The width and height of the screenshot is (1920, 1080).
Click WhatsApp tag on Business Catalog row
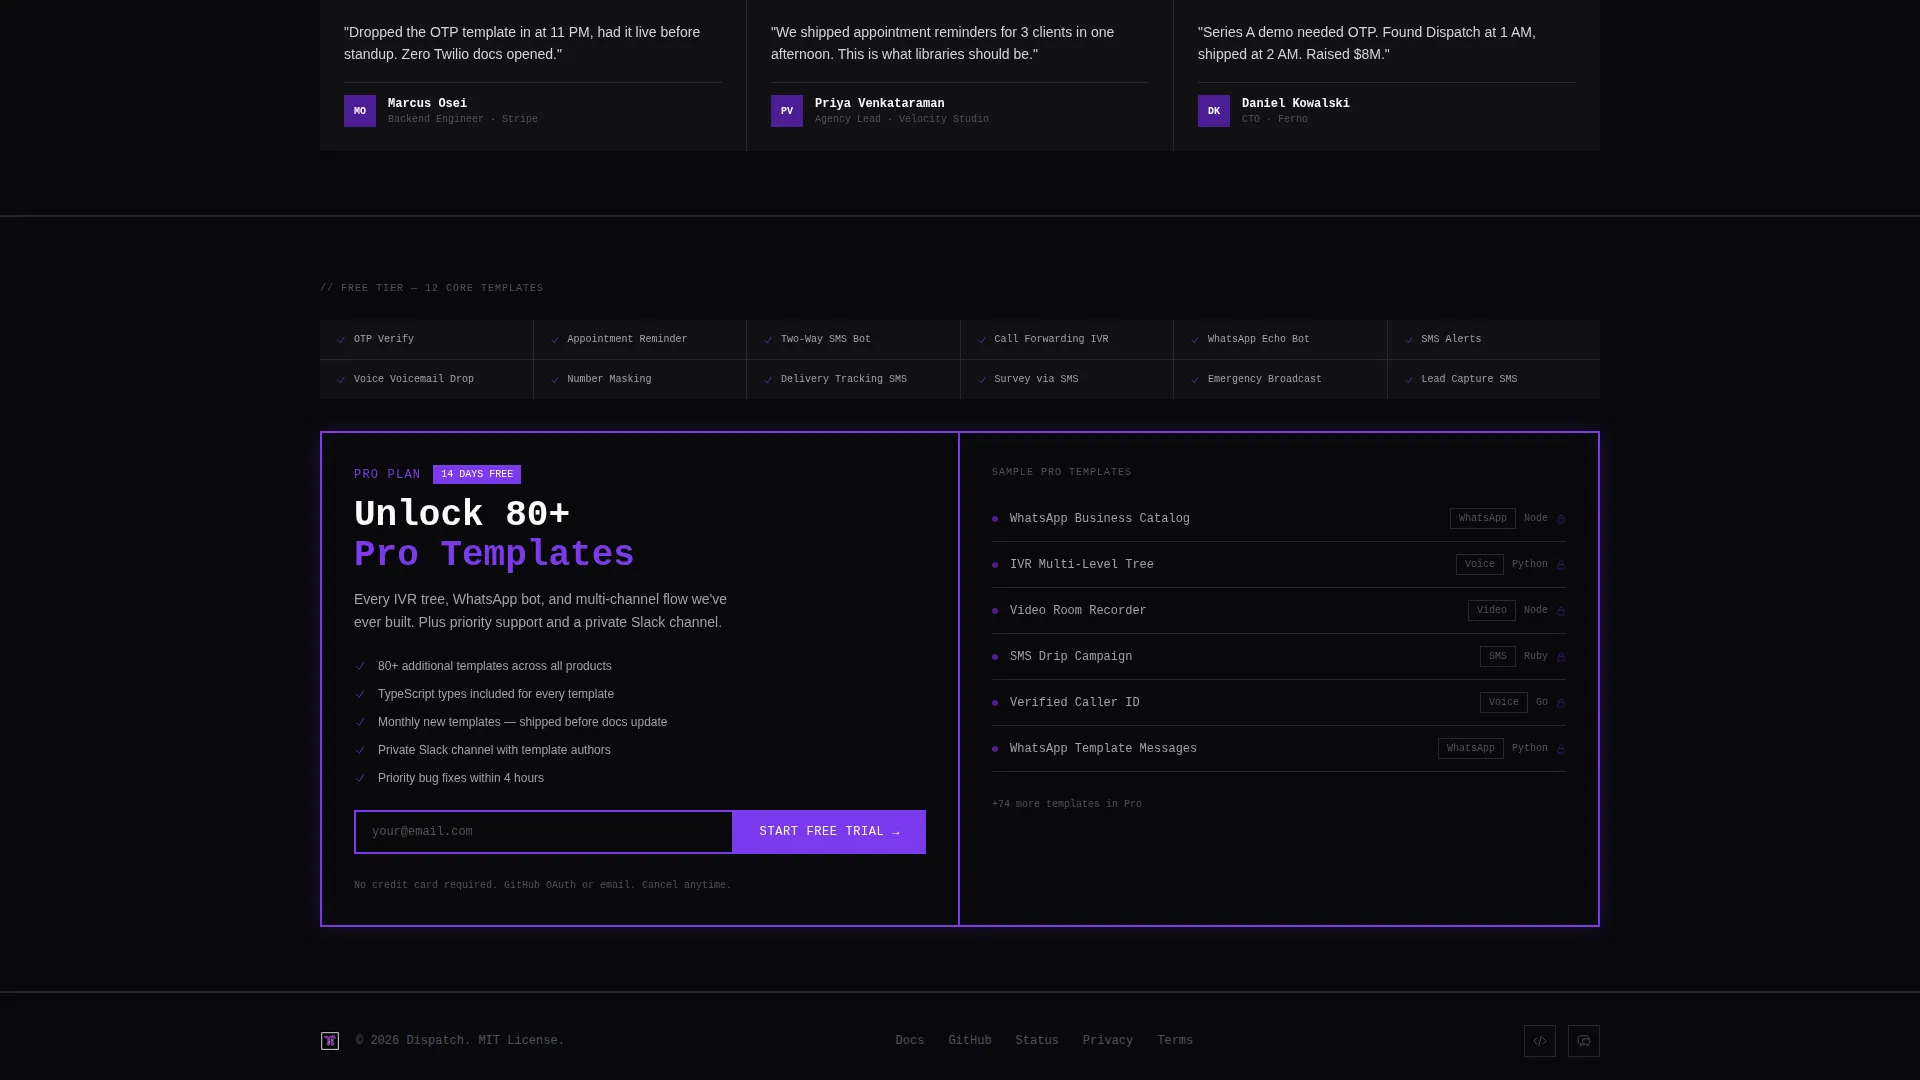[1483, 518]
